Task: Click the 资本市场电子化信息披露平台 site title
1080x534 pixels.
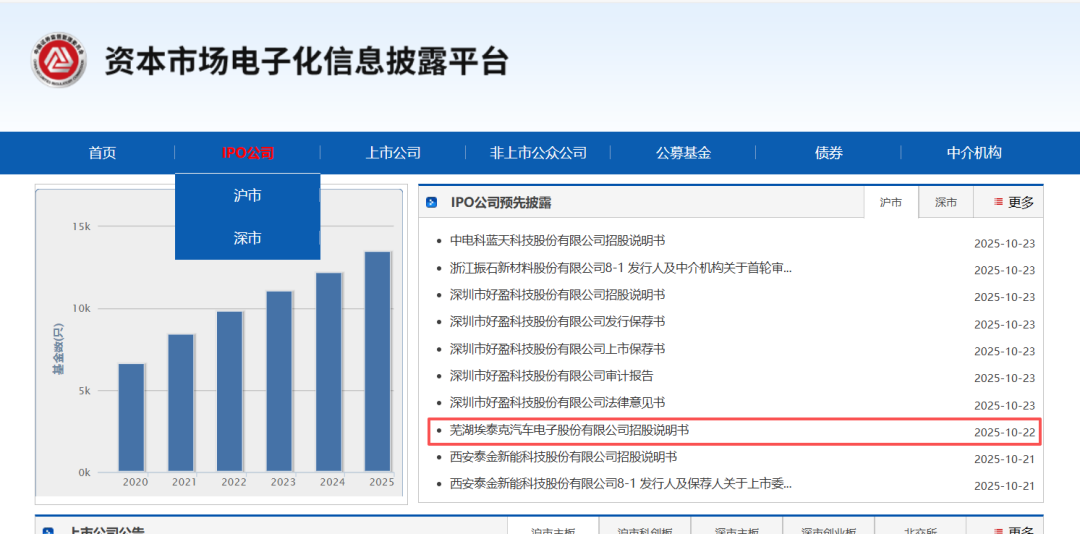Action: point(307,61)
